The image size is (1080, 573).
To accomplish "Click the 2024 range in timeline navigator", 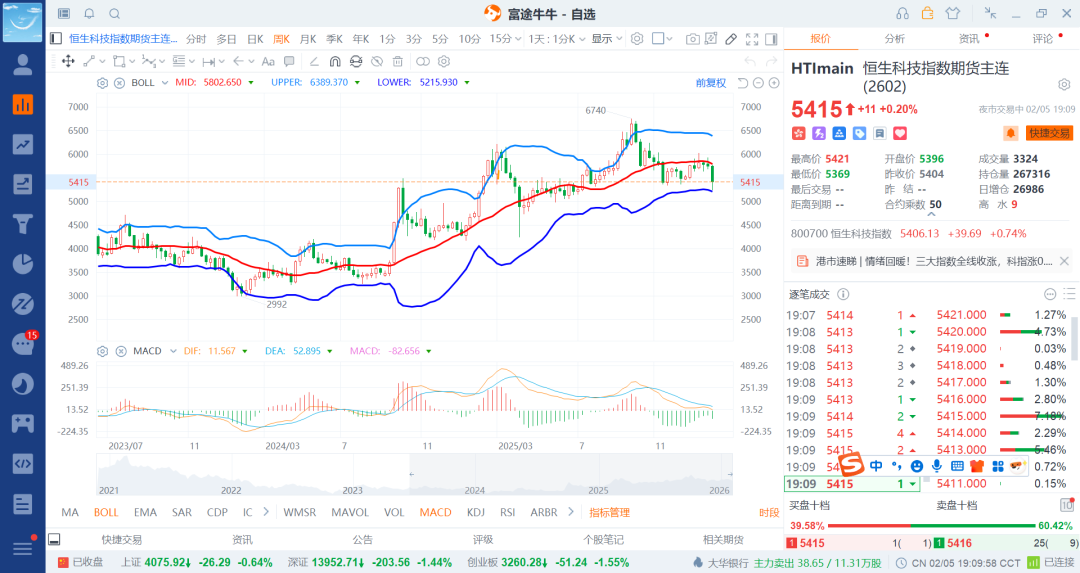I will click(474, 490).
